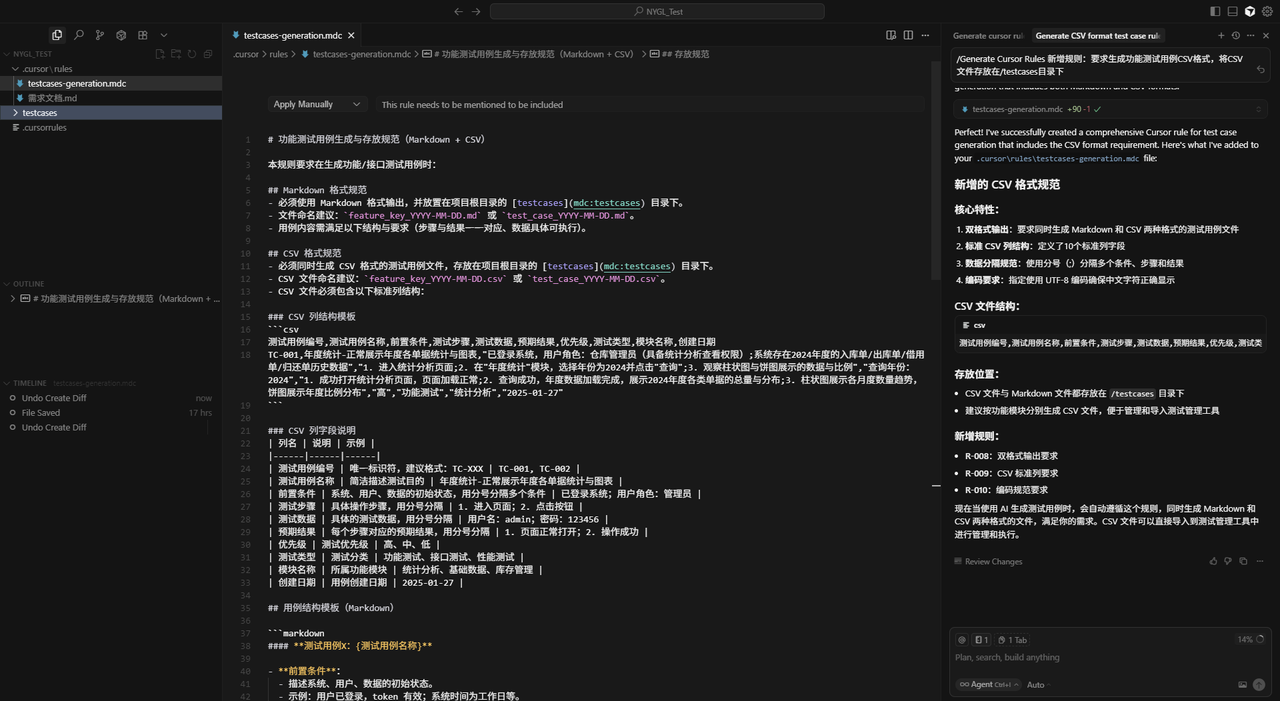Image resolution: width=1280 pixels, height=701 pixels.
Task: Toggle the bottom panel layout
Action: coord(1232,11)
